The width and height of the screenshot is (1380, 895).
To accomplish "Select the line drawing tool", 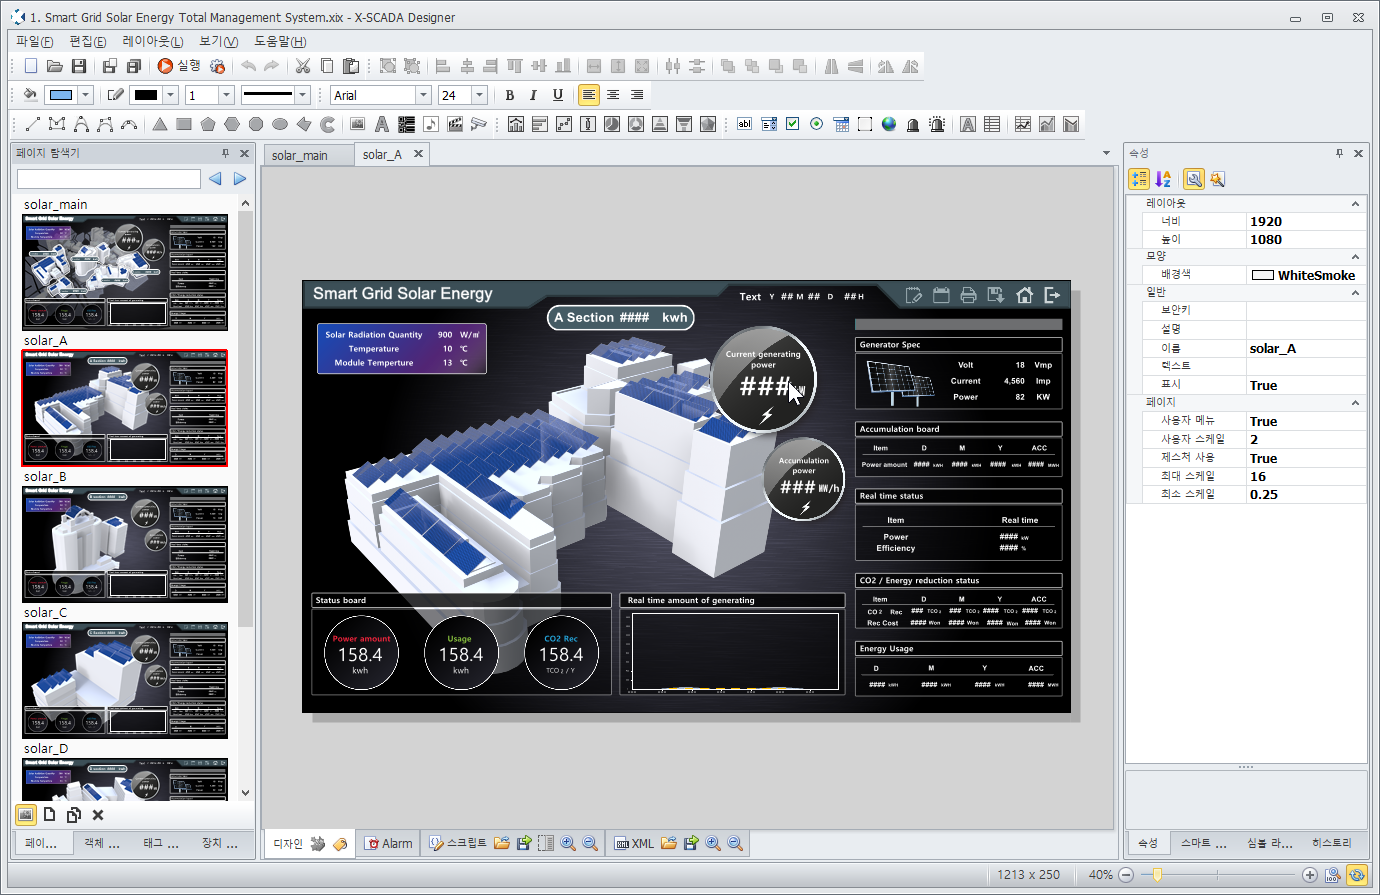I will pos(32,124).
